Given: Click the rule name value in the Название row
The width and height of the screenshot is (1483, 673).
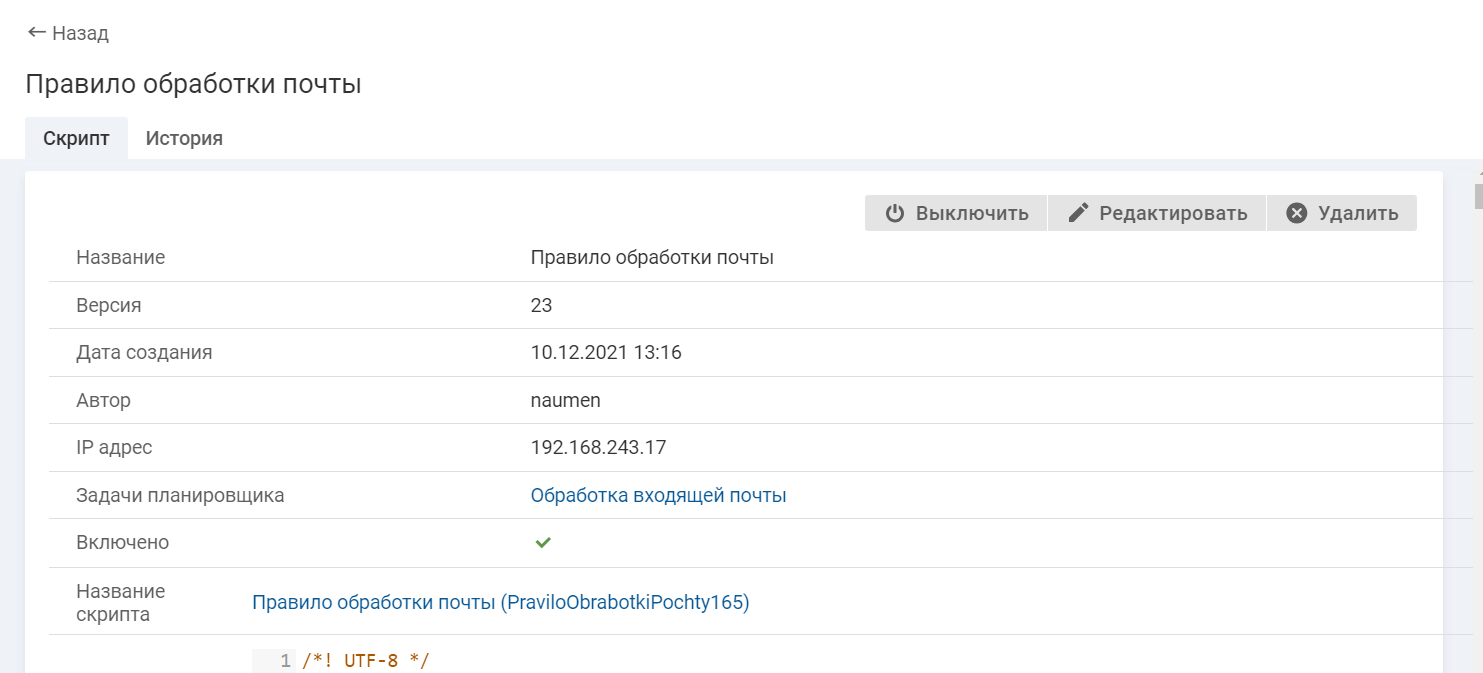Looking at the screenshot, I should pyautogui.click(x=652, y=257).
